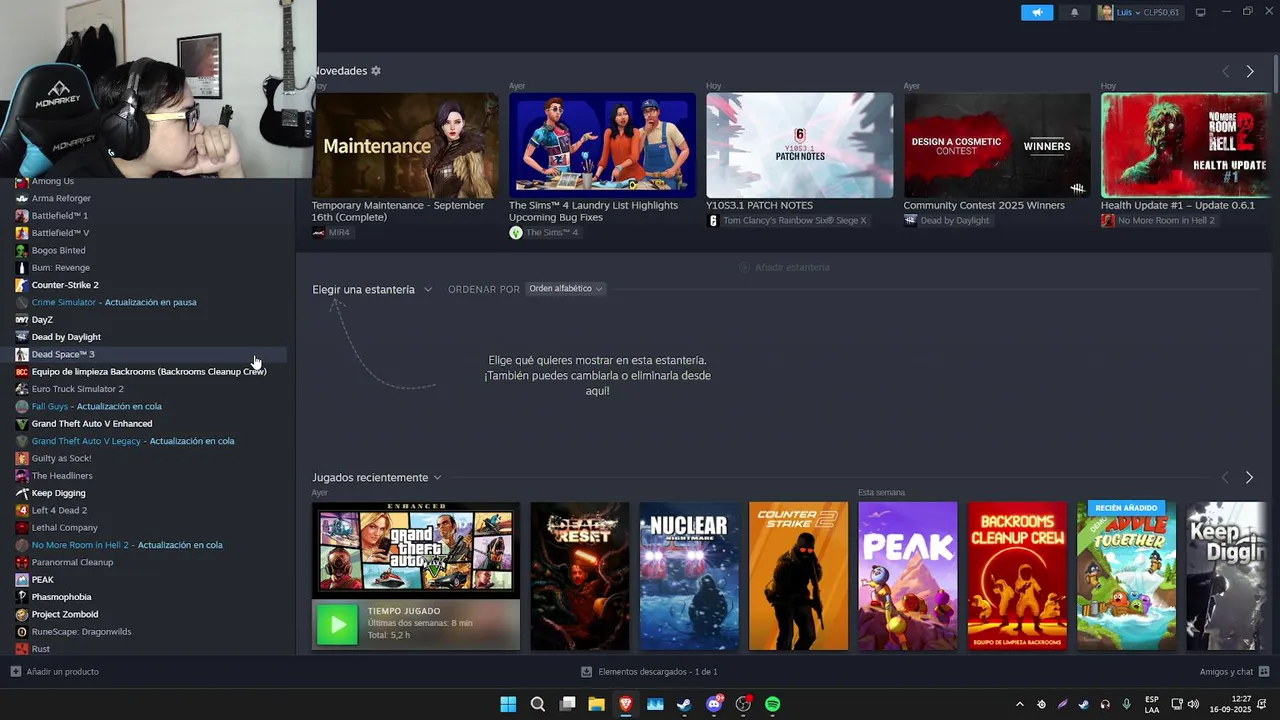Show next recently played games arrow

tap(1249, 478)
